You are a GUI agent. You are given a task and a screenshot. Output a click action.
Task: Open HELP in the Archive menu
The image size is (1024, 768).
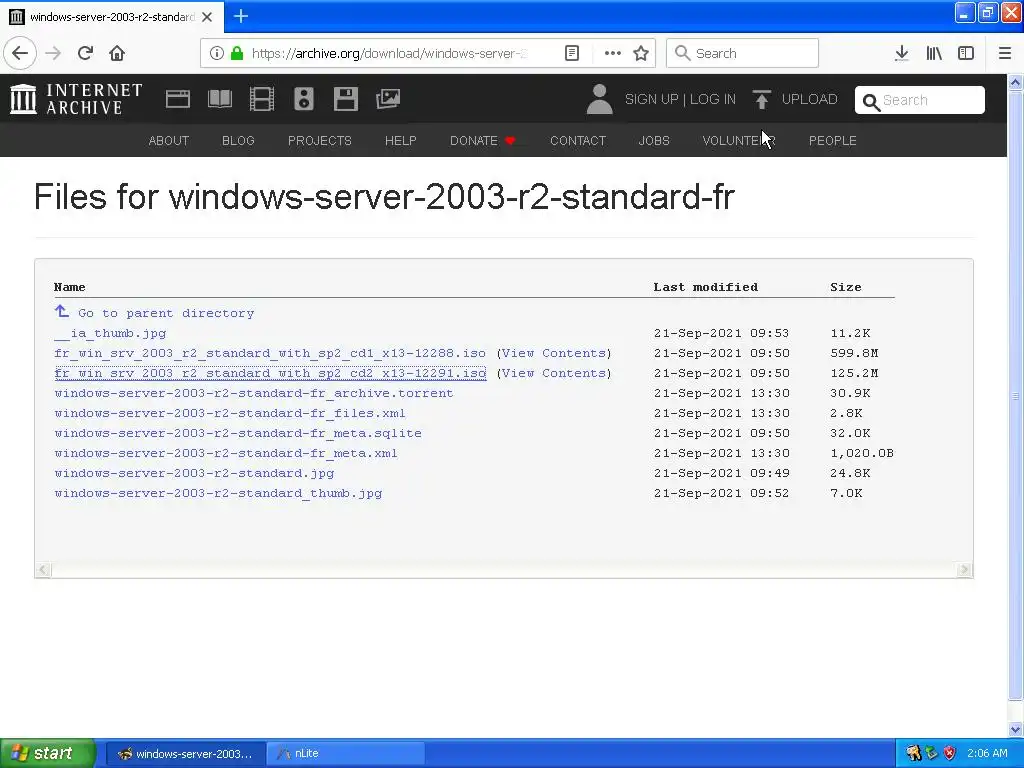pos(400,140)
